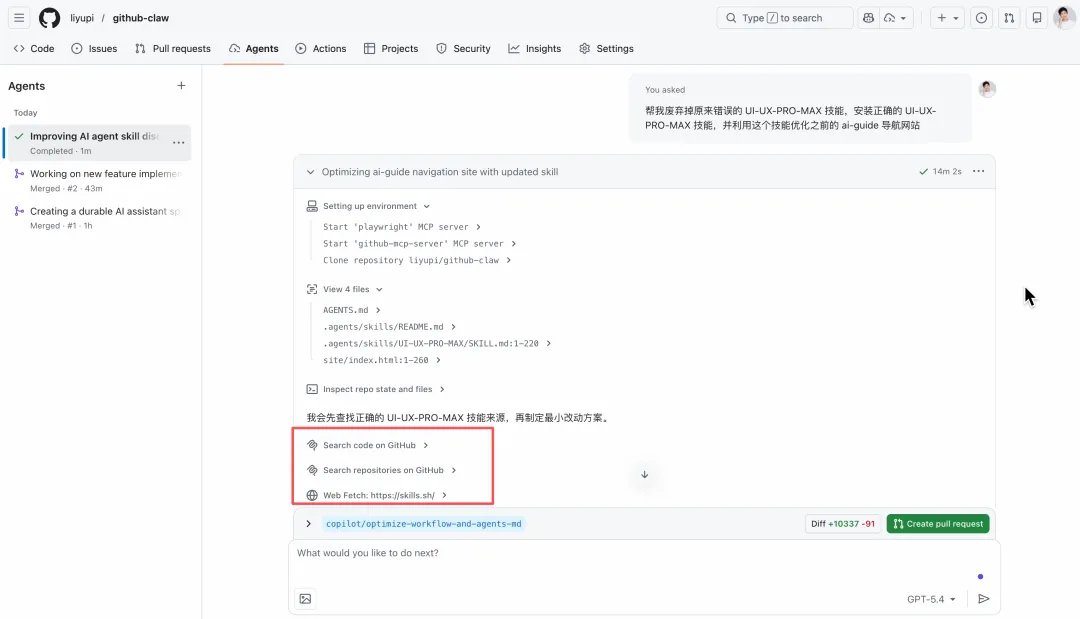Open the Copilot chat icon
This screenshot has height=619, width=1080.
click(868, 18)
